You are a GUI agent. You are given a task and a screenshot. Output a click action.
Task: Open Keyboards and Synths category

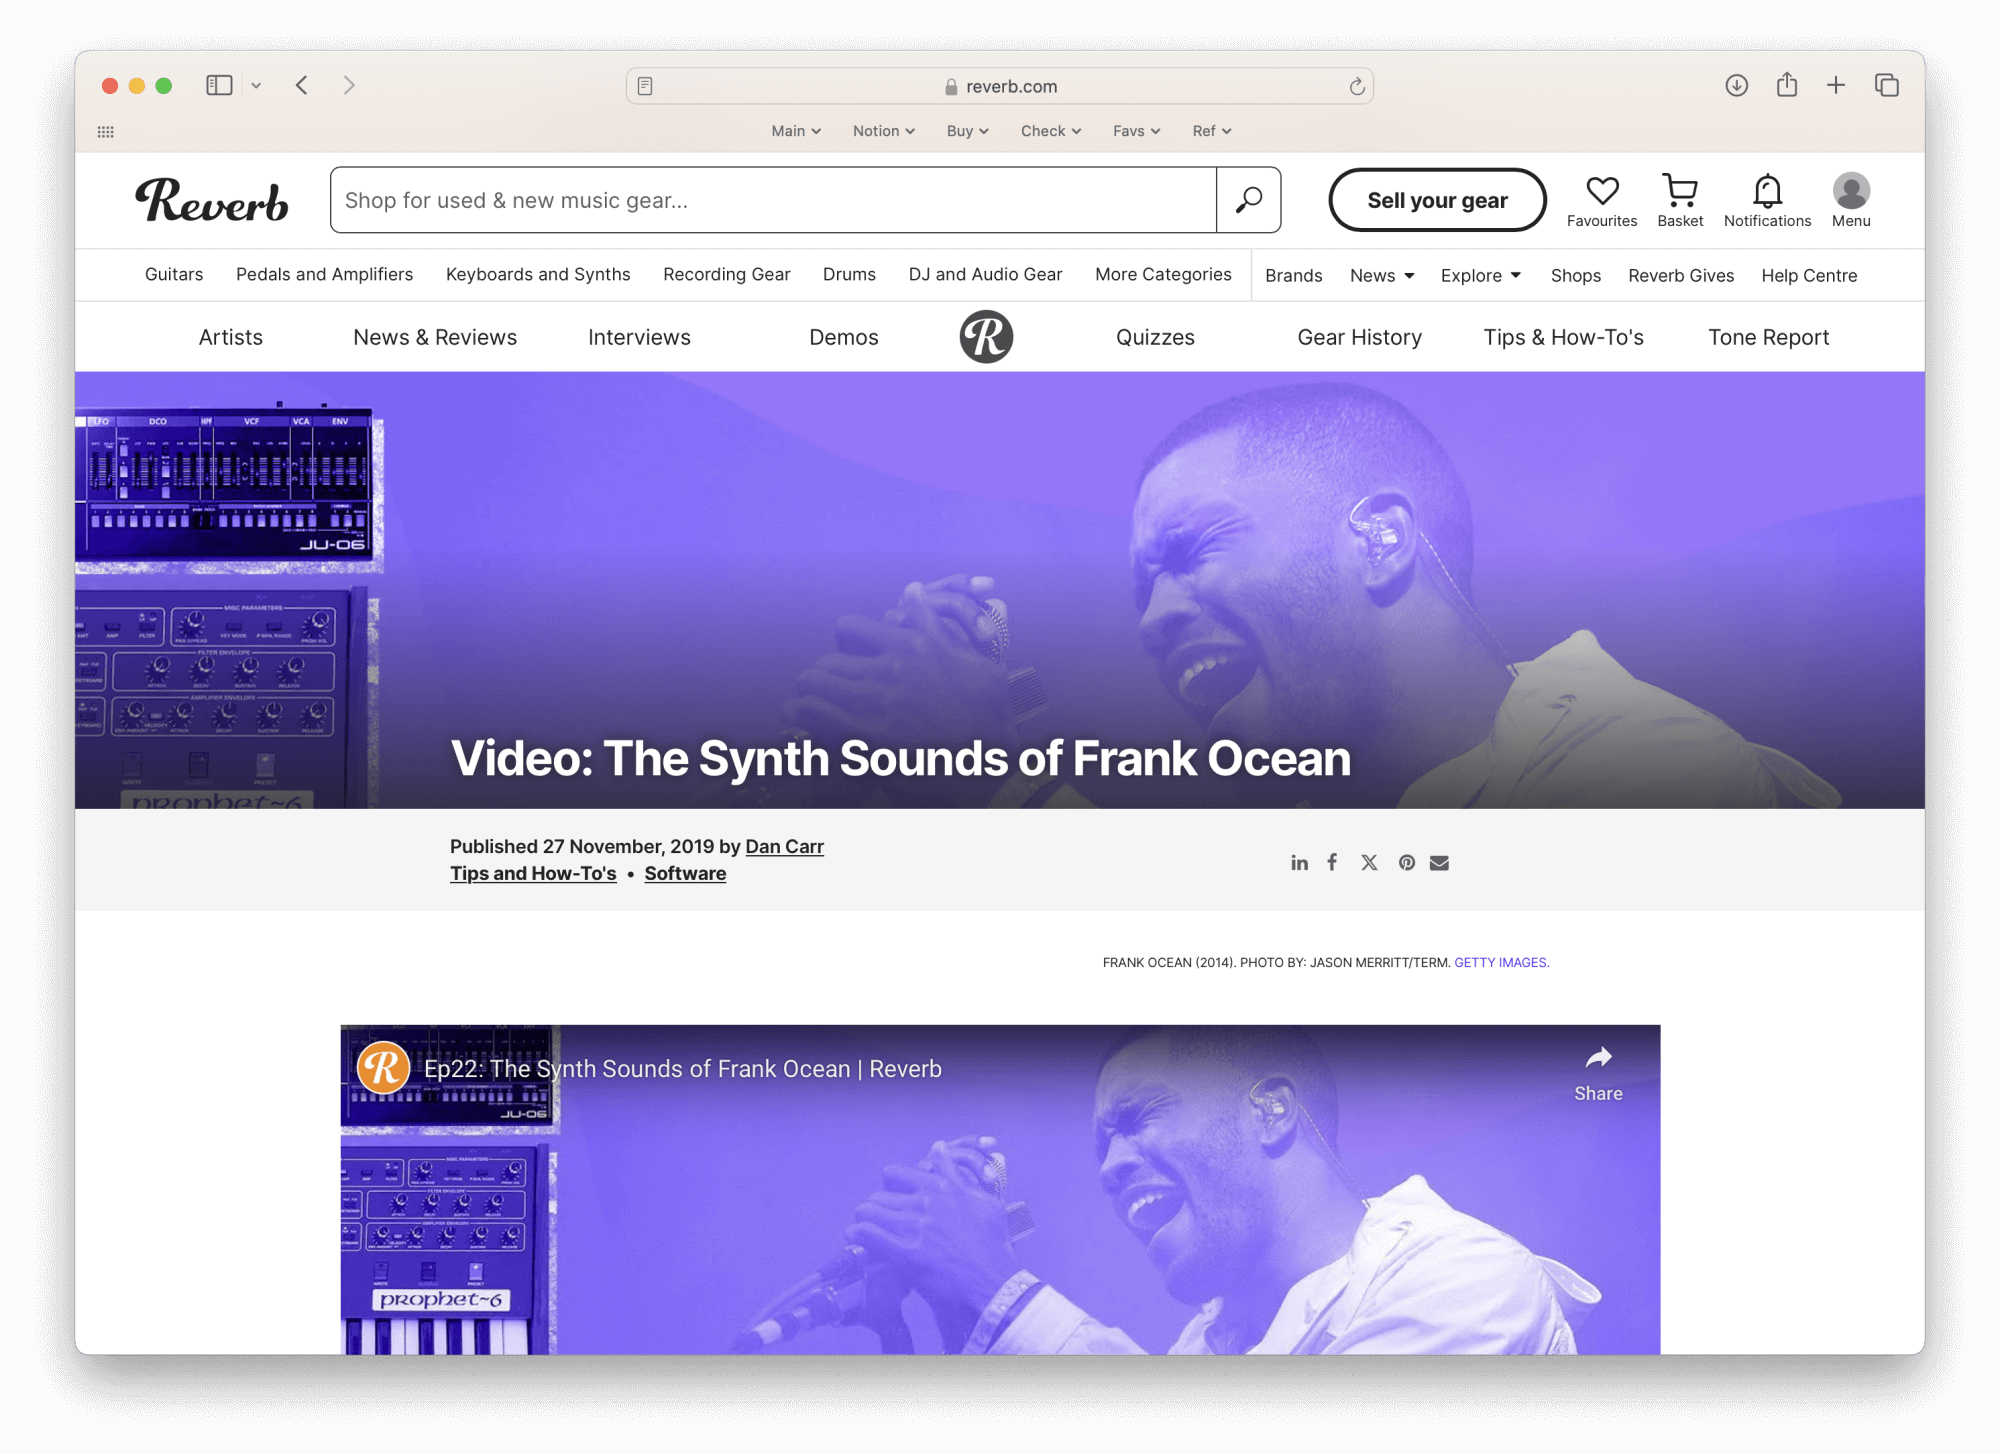pyautogui.click(x=538, y=274)
